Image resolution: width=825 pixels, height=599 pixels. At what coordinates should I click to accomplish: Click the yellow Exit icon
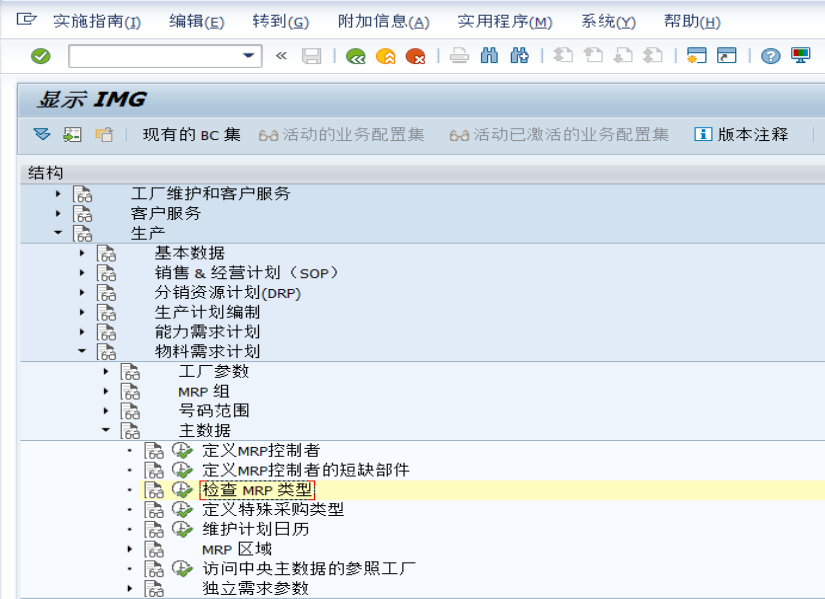pos(386,56)
